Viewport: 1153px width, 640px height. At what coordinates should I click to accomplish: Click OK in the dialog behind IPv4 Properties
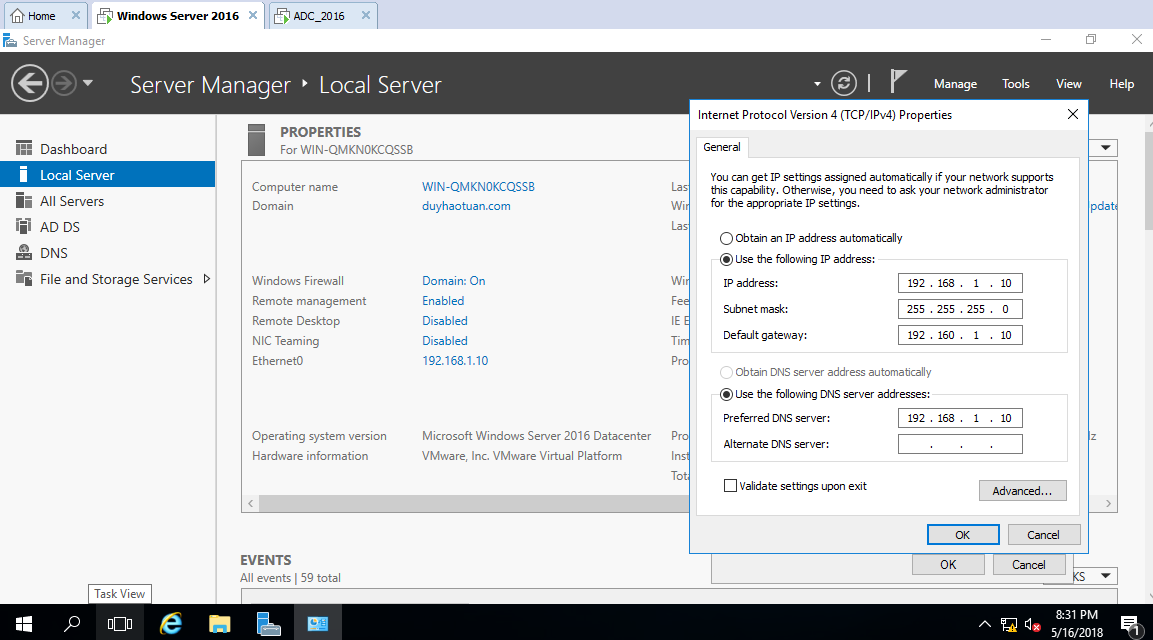pos(948,564)
